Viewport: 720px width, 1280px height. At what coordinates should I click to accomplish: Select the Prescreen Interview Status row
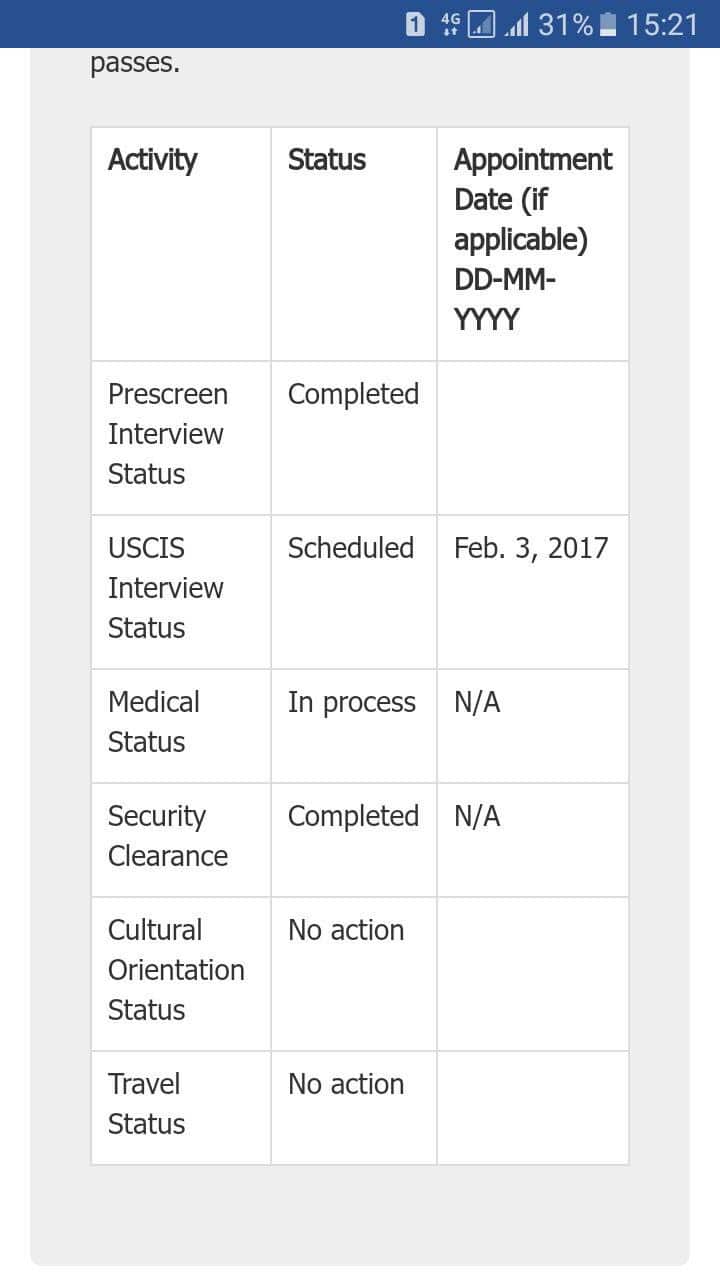168,434
